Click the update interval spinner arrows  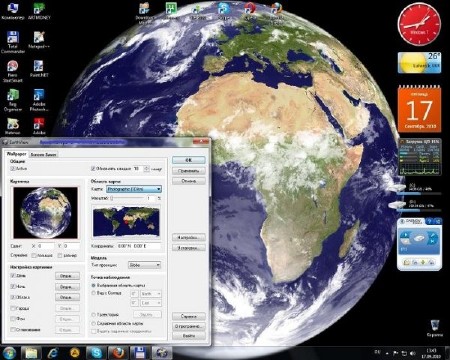(146, 169)
